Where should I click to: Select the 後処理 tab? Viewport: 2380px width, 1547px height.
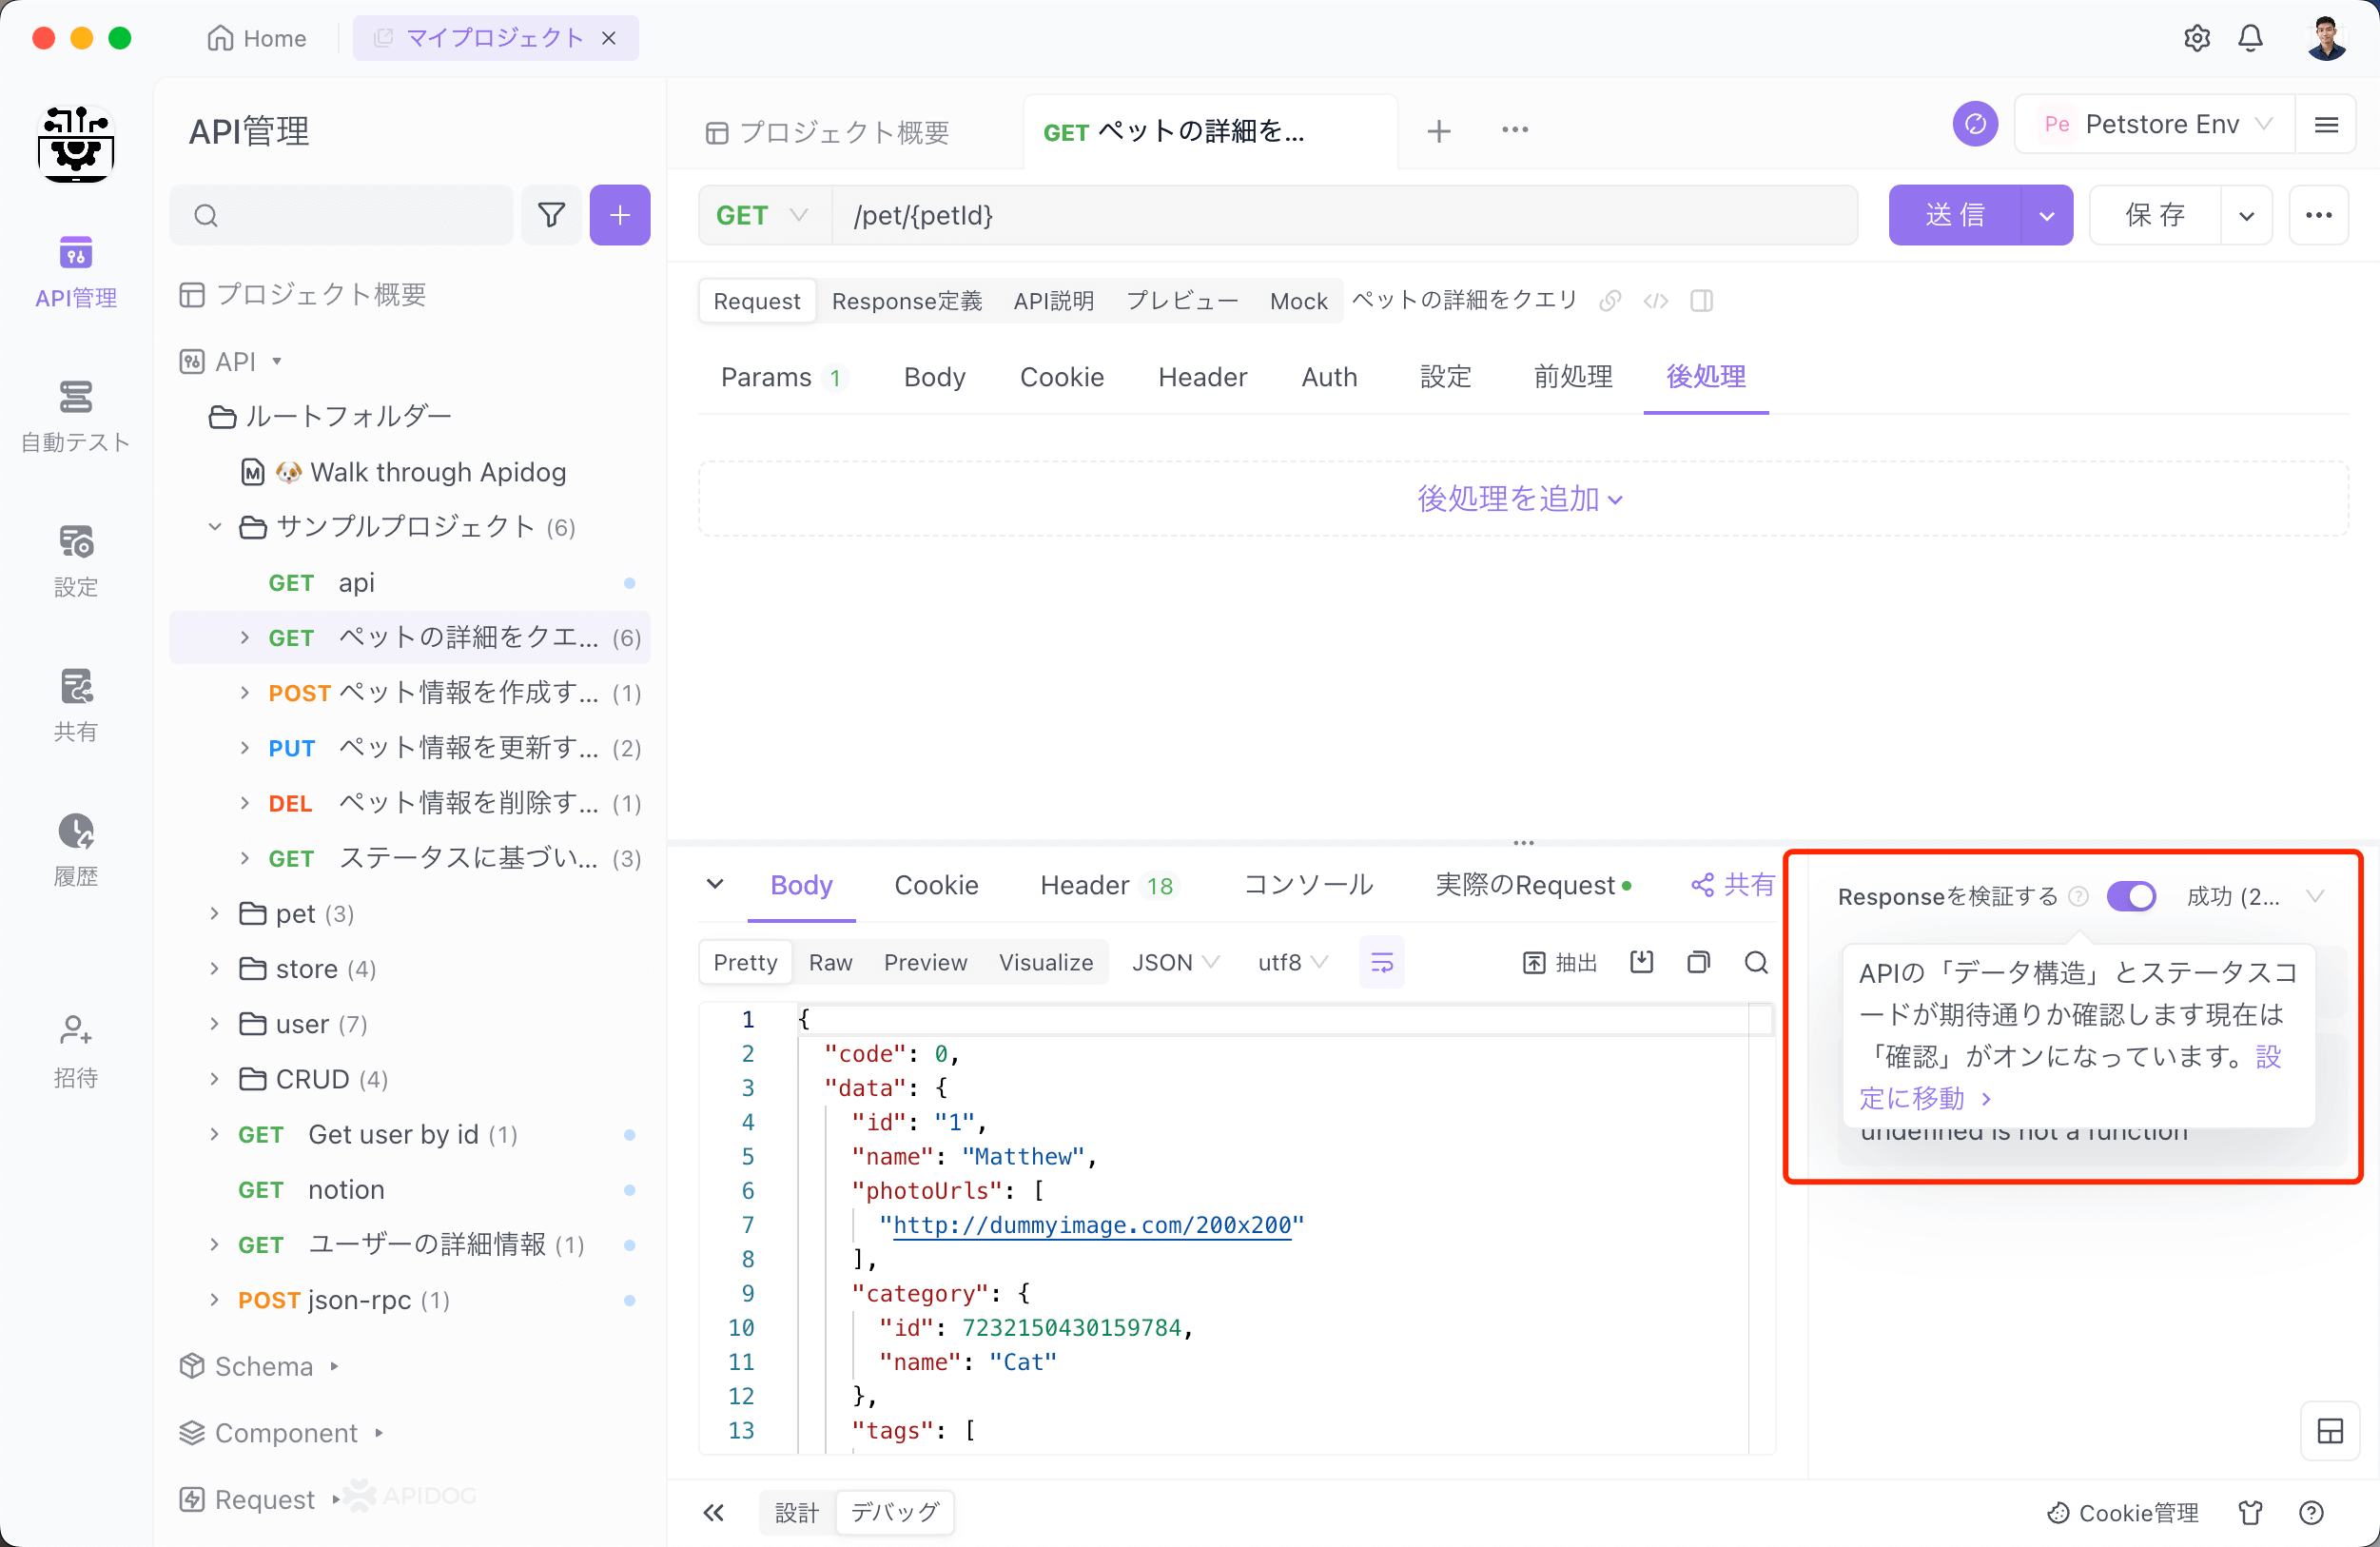1706,377
